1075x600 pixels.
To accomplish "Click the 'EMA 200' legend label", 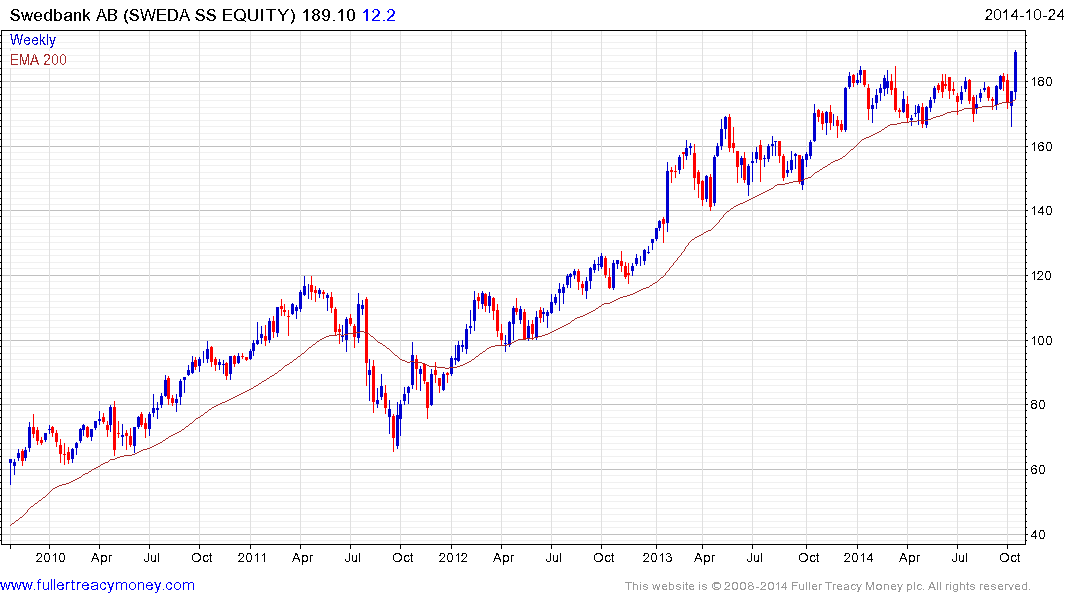I will coord(38,60).
